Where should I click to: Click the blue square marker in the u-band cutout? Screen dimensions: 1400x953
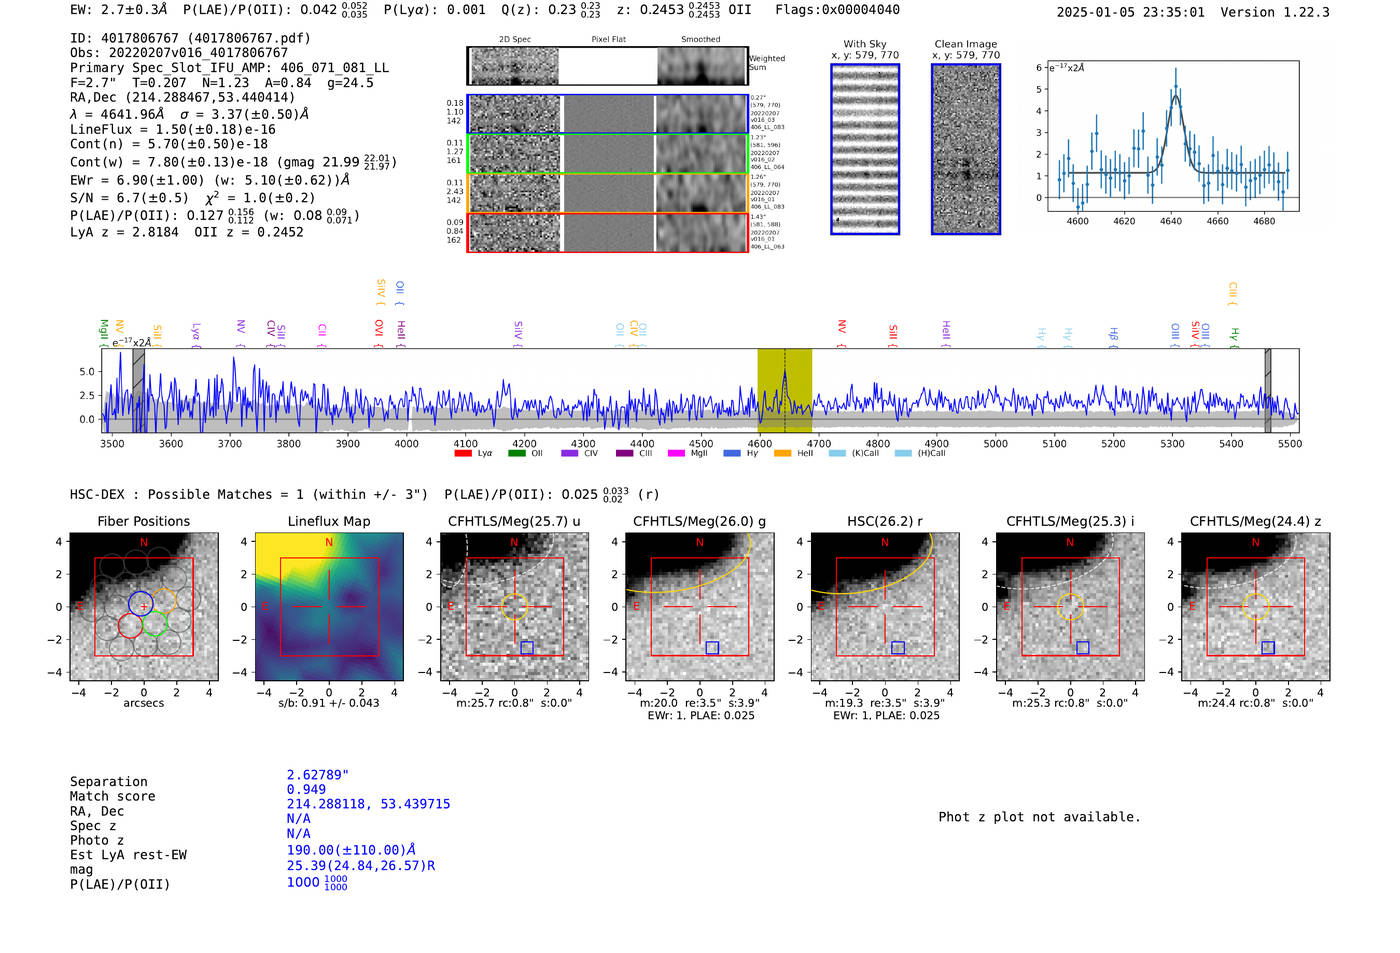[527, 648]
